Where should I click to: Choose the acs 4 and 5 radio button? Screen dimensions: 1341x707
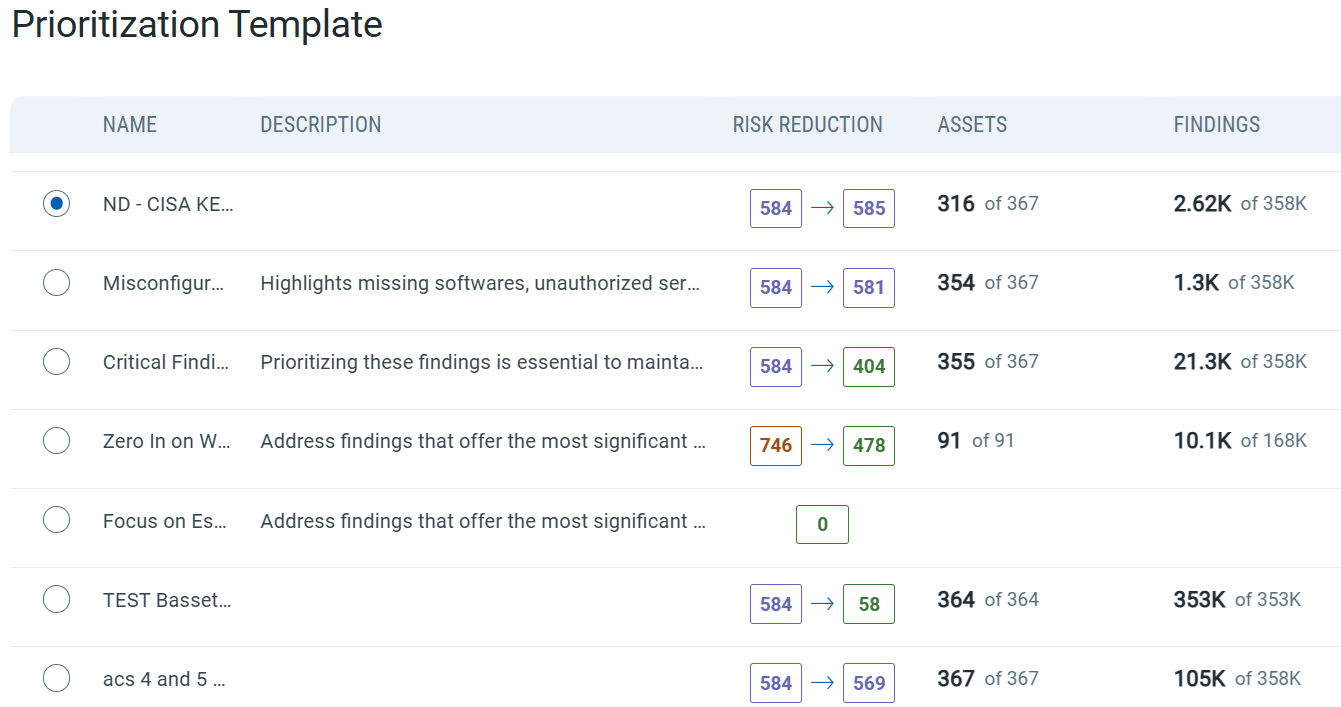(x=57, y=678)
